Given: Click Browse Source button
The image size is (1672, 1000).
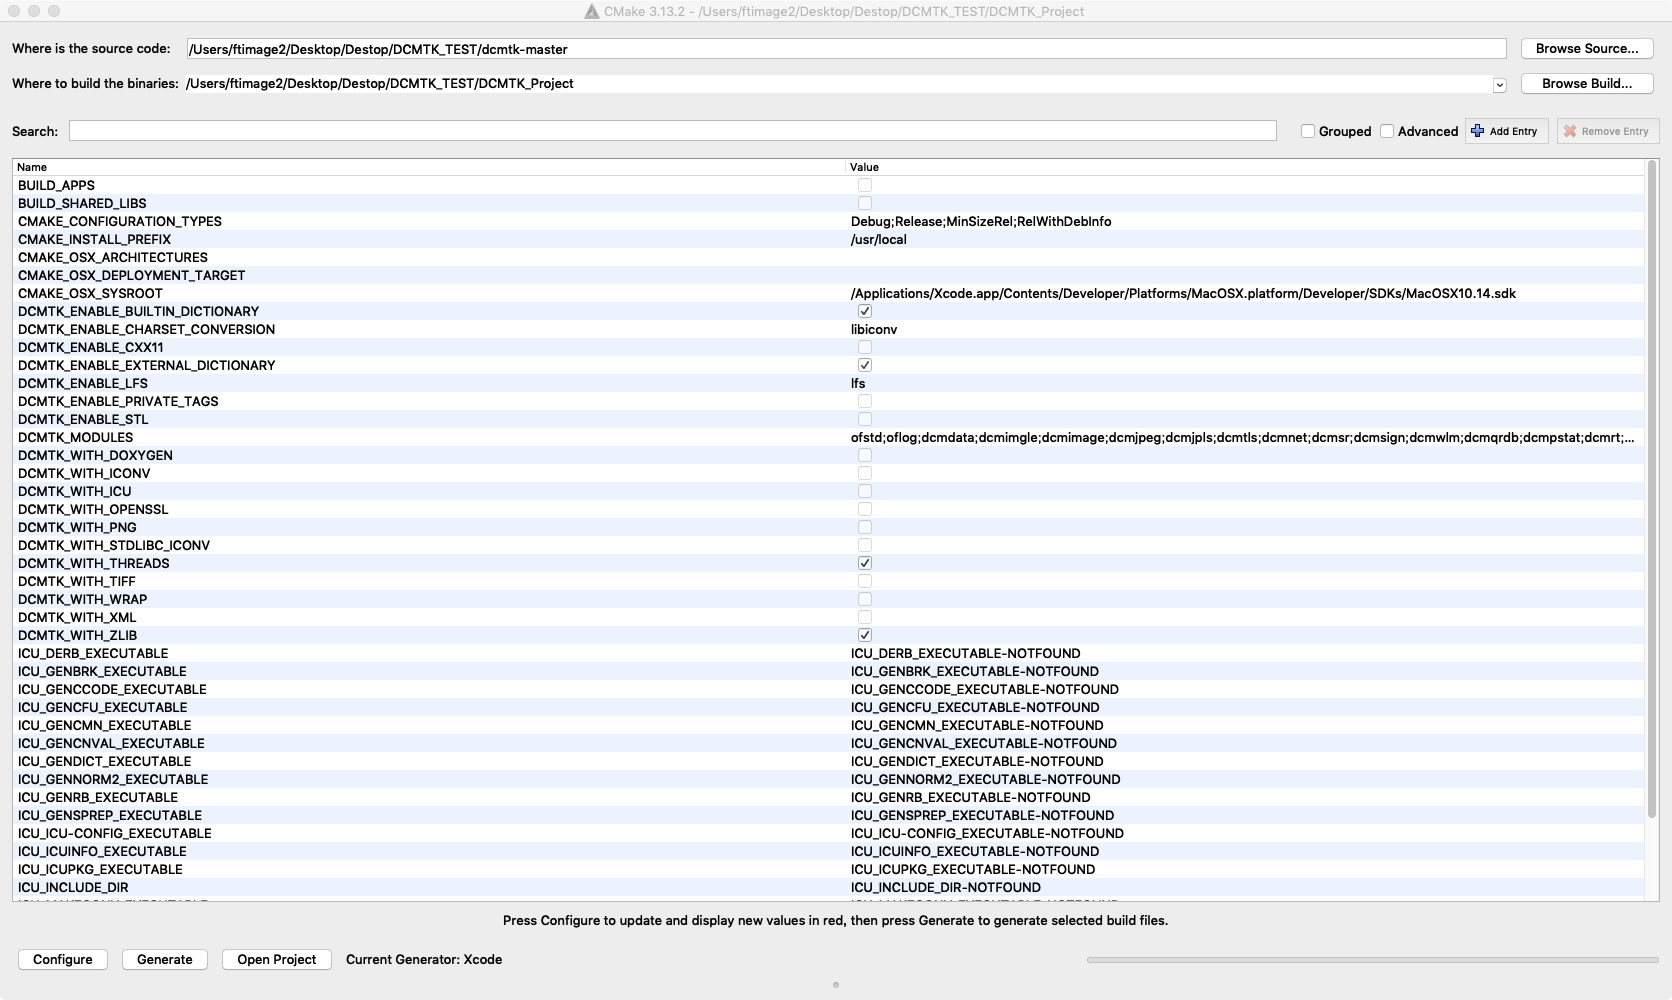Looking at the screenshot, I should point(1587,48).
